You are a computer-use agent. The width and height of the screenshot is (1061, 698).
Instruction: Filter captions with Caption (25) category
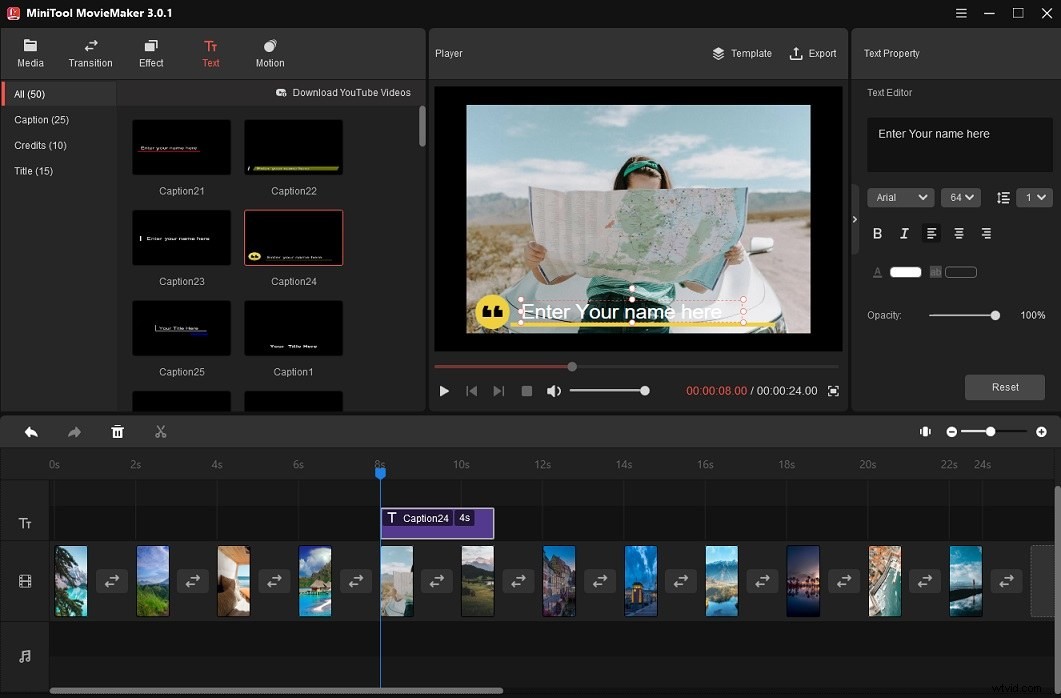coord(42,119)
